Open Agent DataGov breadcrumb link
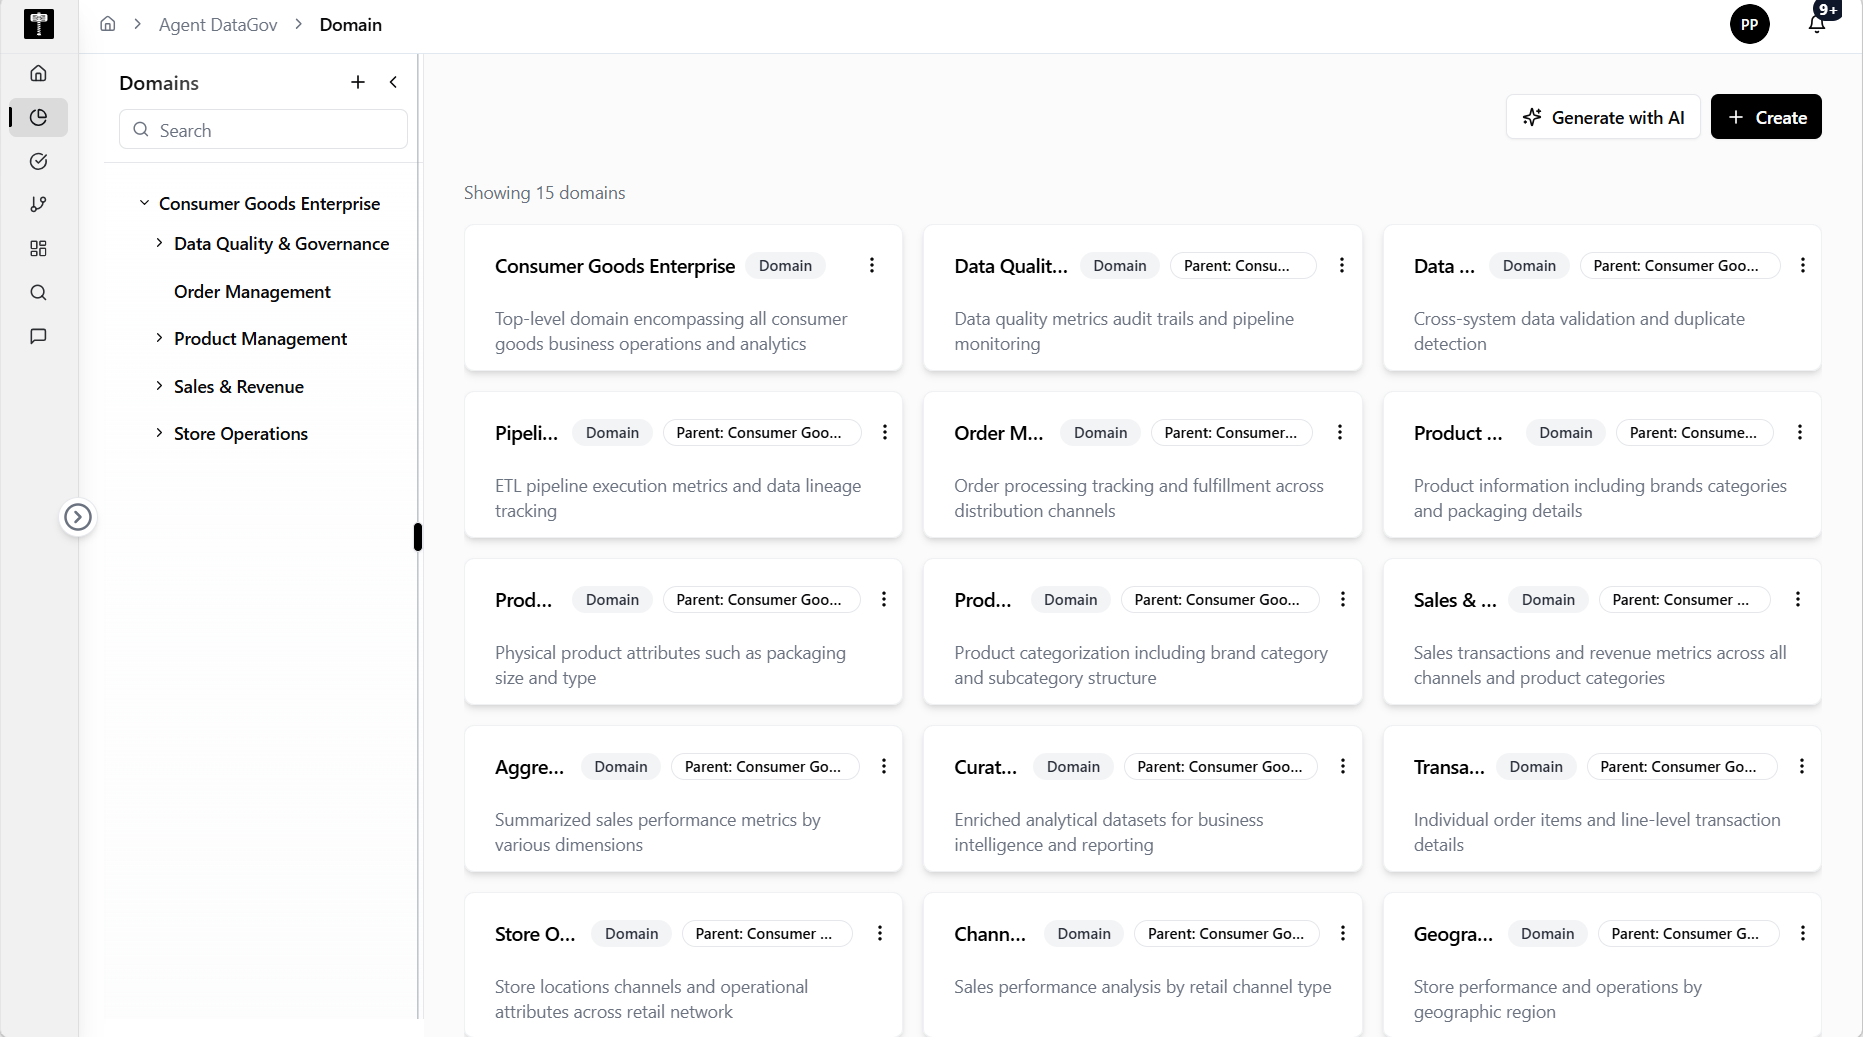1863x1037 pixels. pyautogui.click(x=218, y=24)
